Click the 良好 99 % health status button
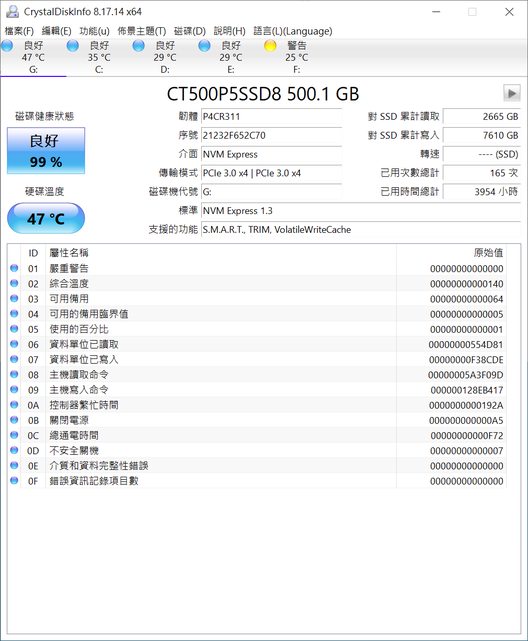 pos(46,150)
